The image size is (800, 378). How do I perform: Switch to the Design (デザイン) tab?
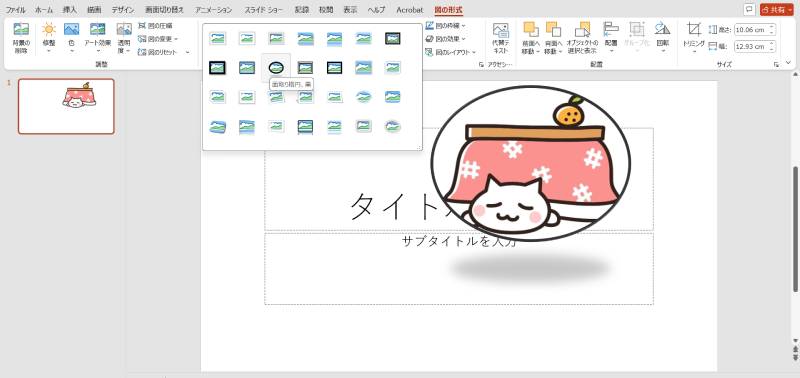123,10
